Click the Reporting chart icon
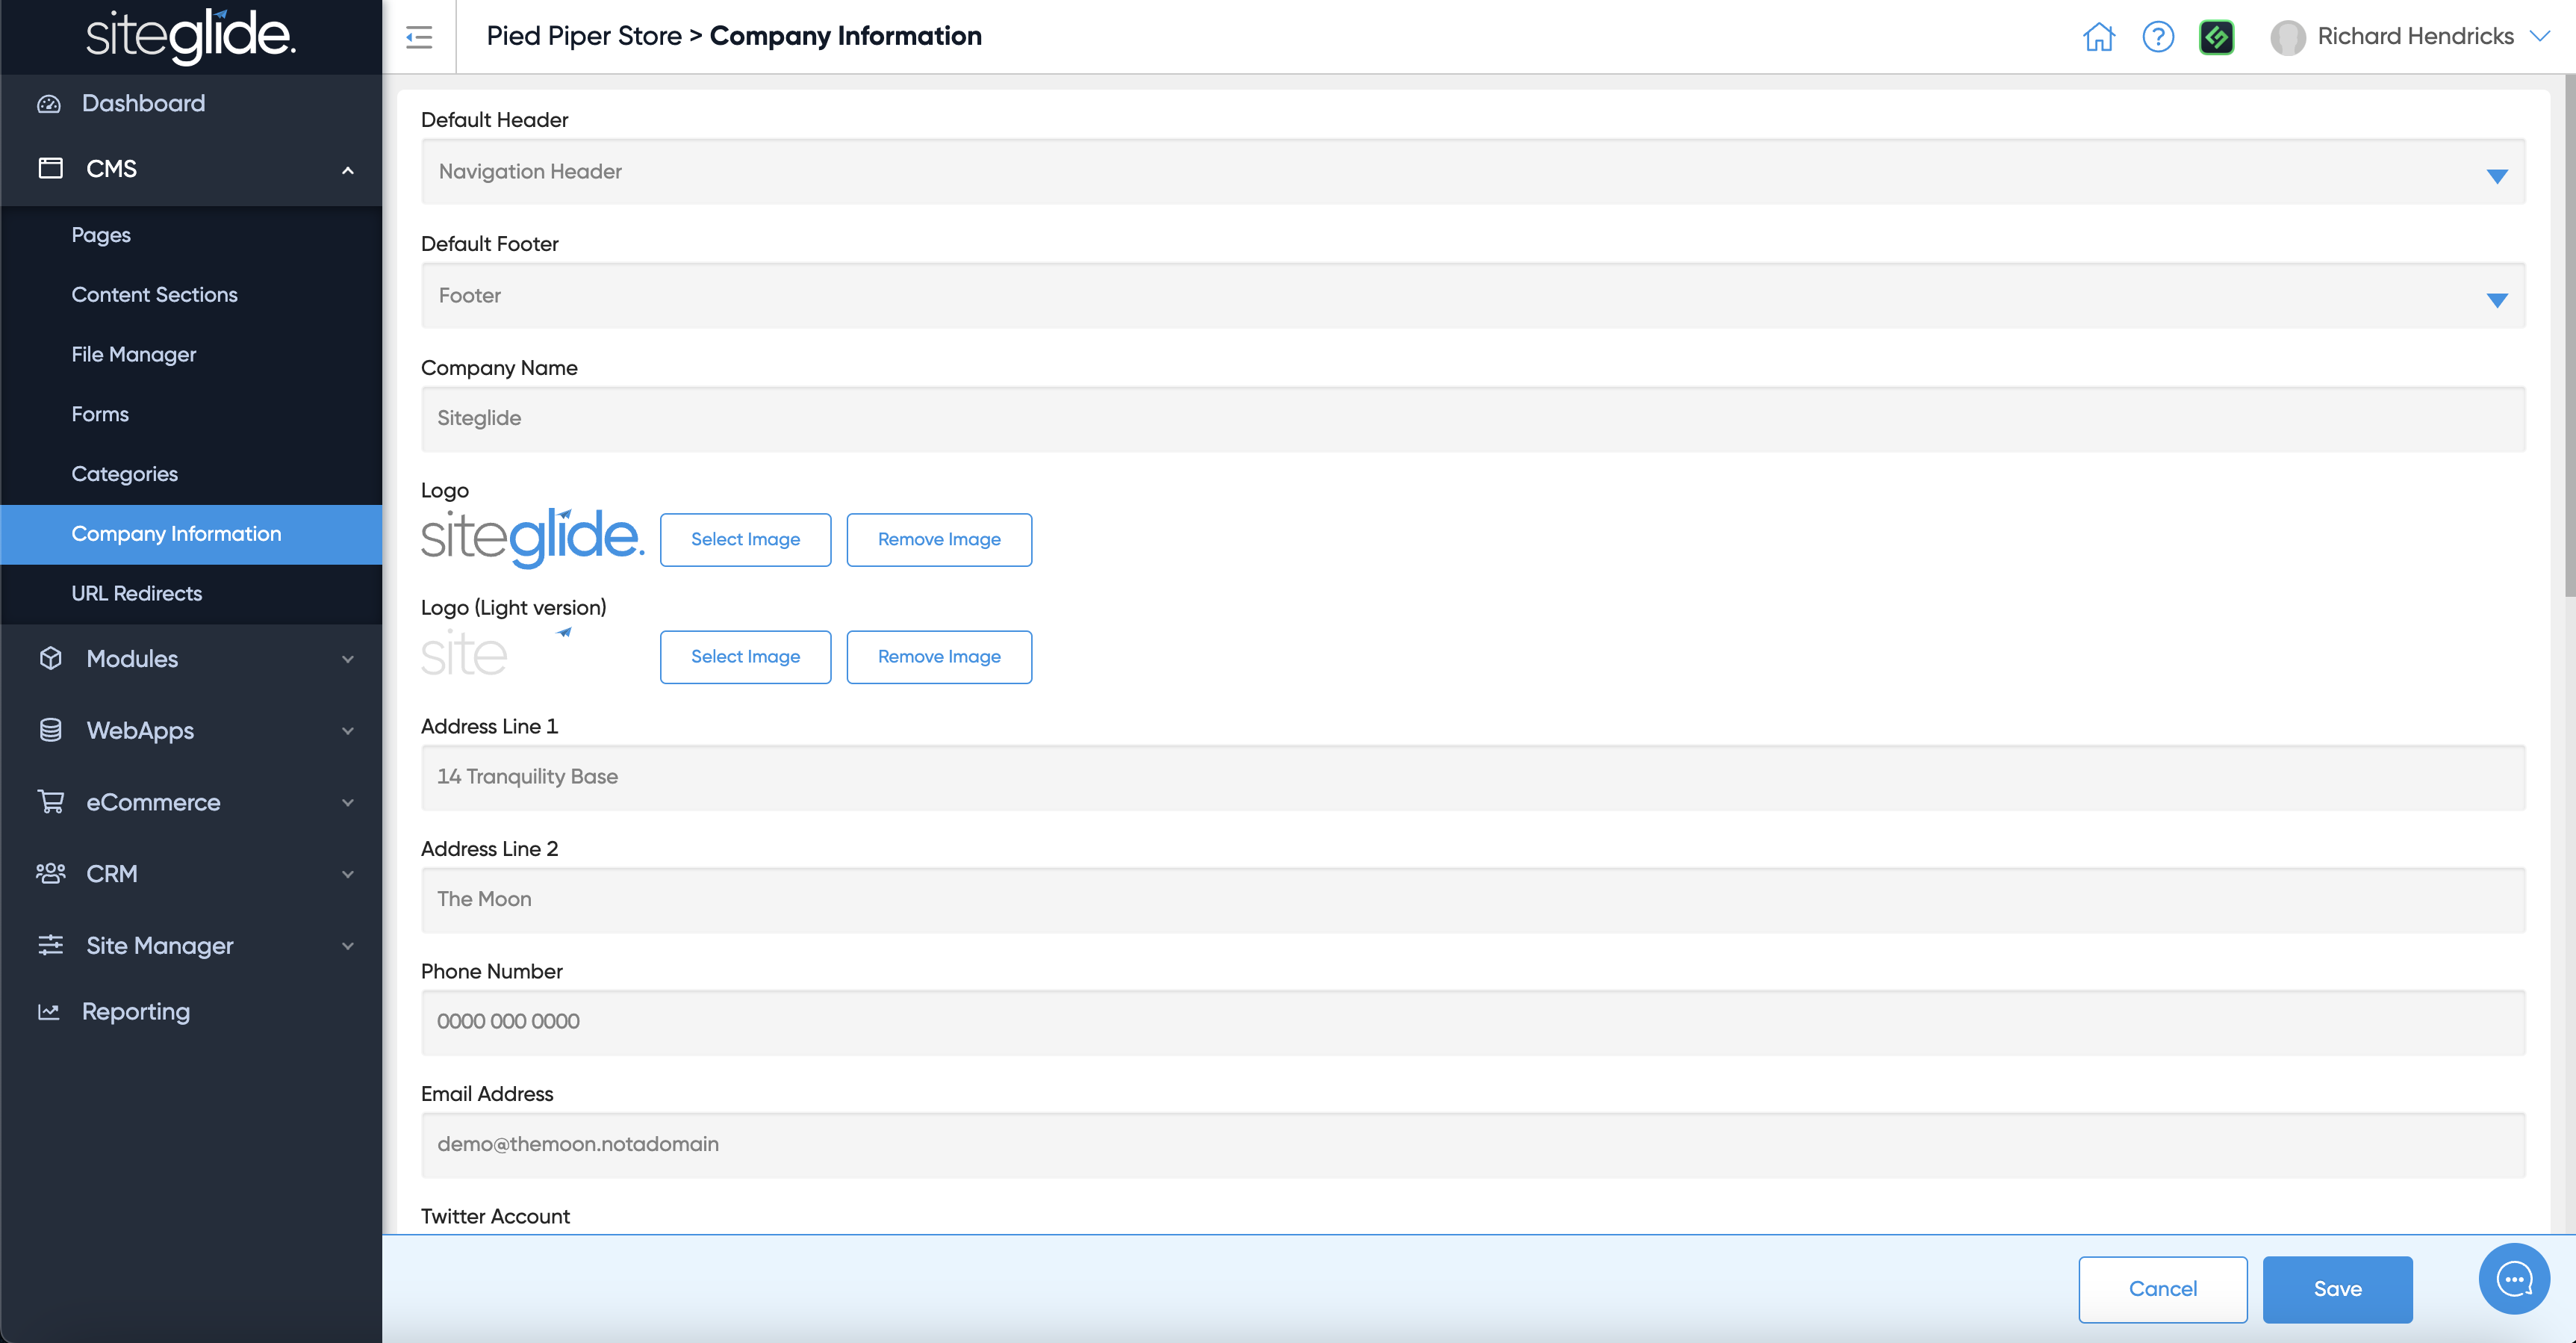Screen dimensions: 2576x1343 pos(49,1012)
